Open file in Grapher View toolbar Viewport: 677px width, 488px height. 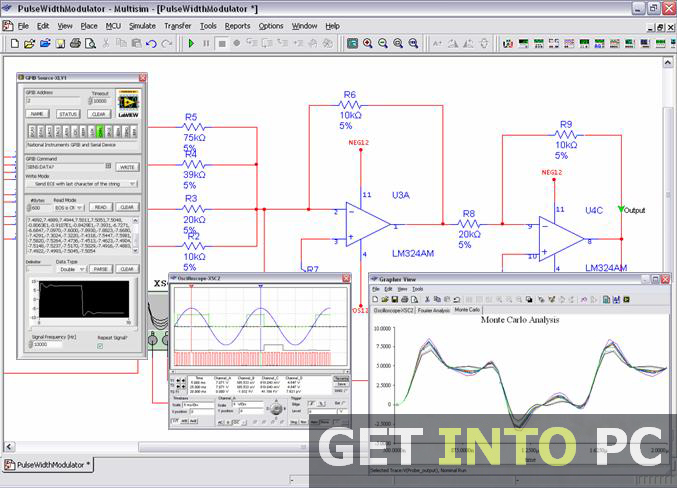pyautogui.click(x=385, y=299)
